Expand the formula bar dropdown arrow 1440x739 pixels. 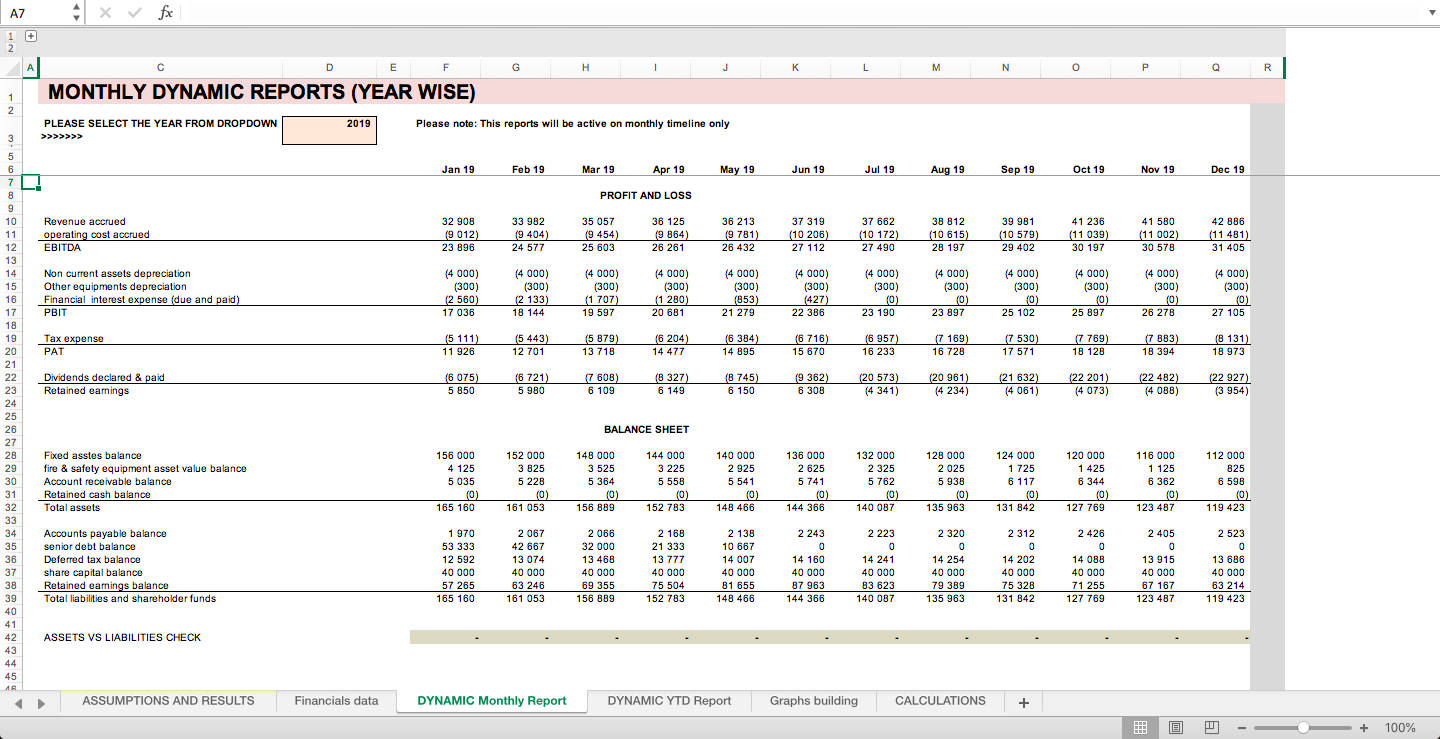tap(1430, 12)
